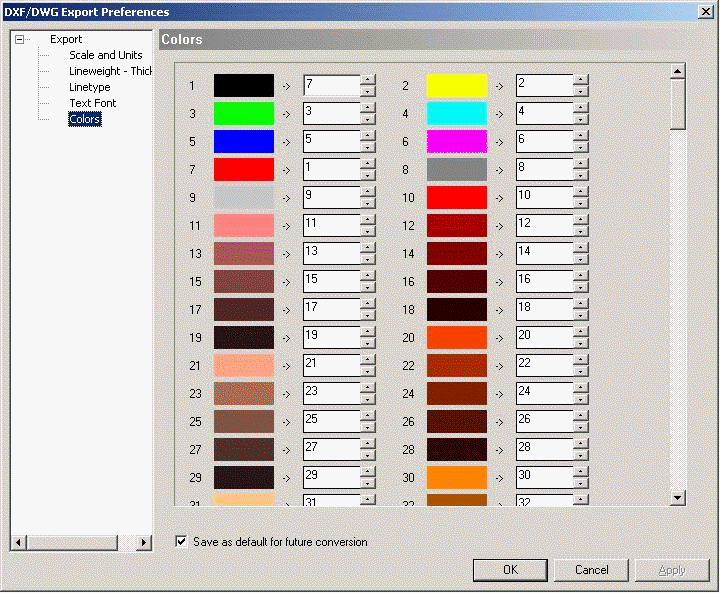720x593 pixels.
Task: Collapse the Export tree node
Action: (x=19, y=40)
